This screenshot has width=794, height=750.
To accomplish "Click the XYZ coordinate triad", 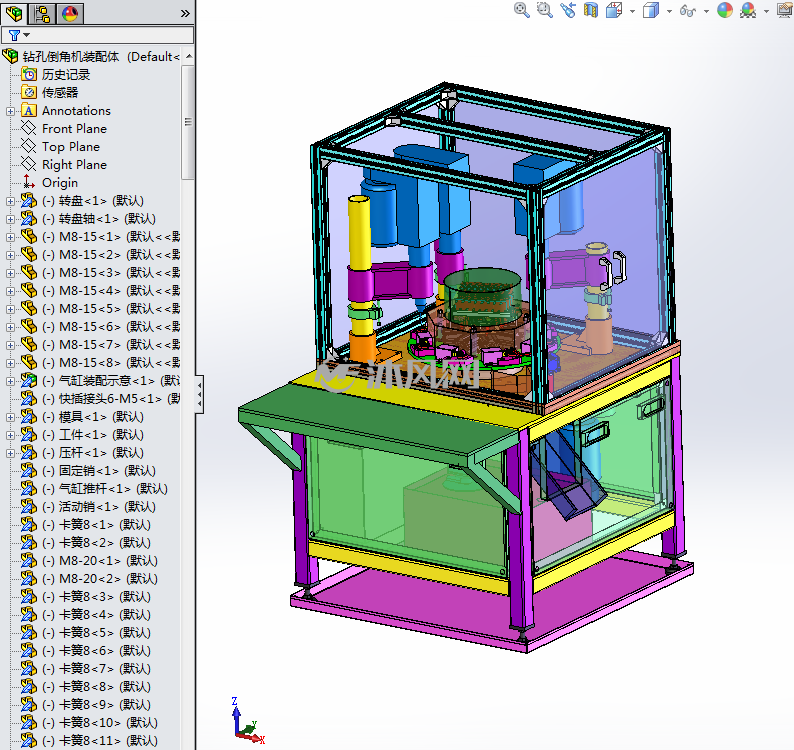I will coord(247,721).
